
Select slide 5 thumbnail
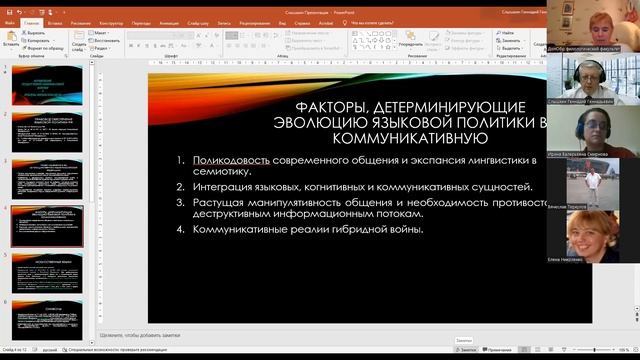[x=47, y=273]
